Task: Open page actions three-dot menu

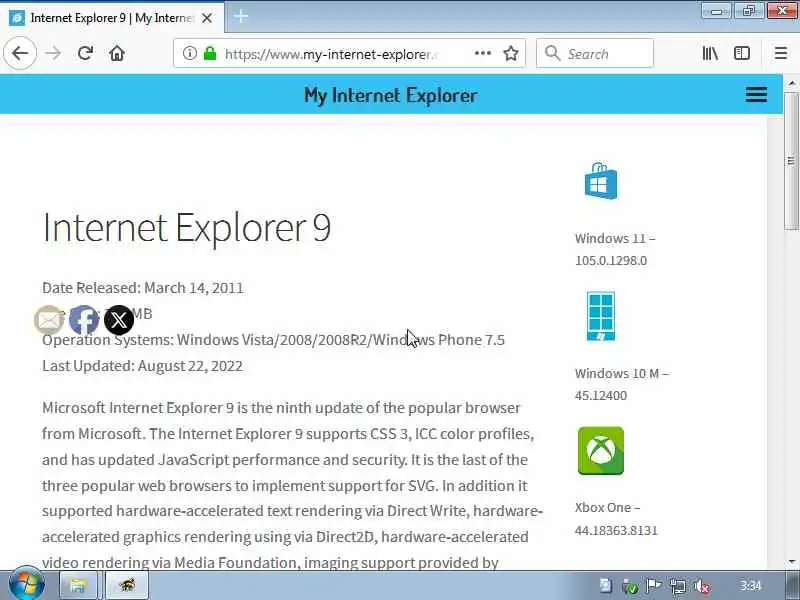Action: 483,53
